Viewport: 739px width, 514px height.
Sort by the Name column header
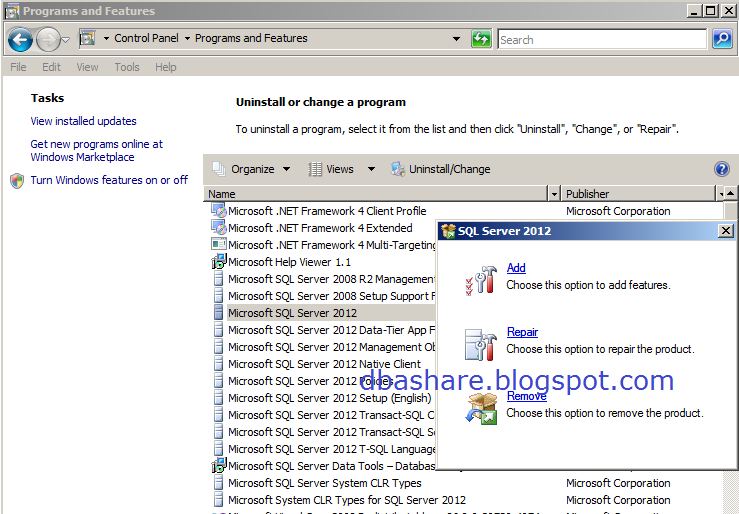pyautogui.click(x=376, y=194)
